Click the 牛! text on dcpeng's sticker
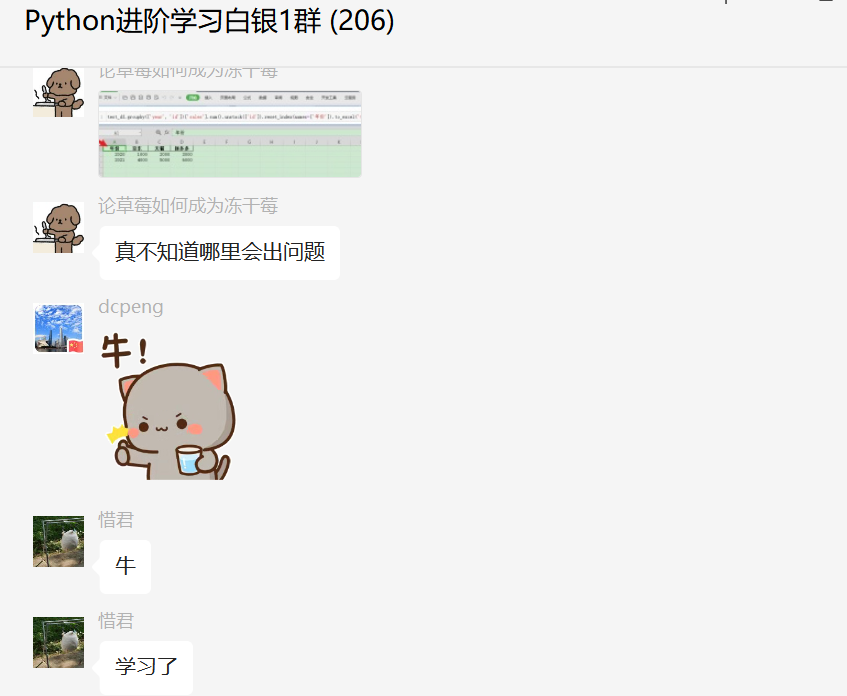This screenshot has height=696, width=847. click(125, 351)
